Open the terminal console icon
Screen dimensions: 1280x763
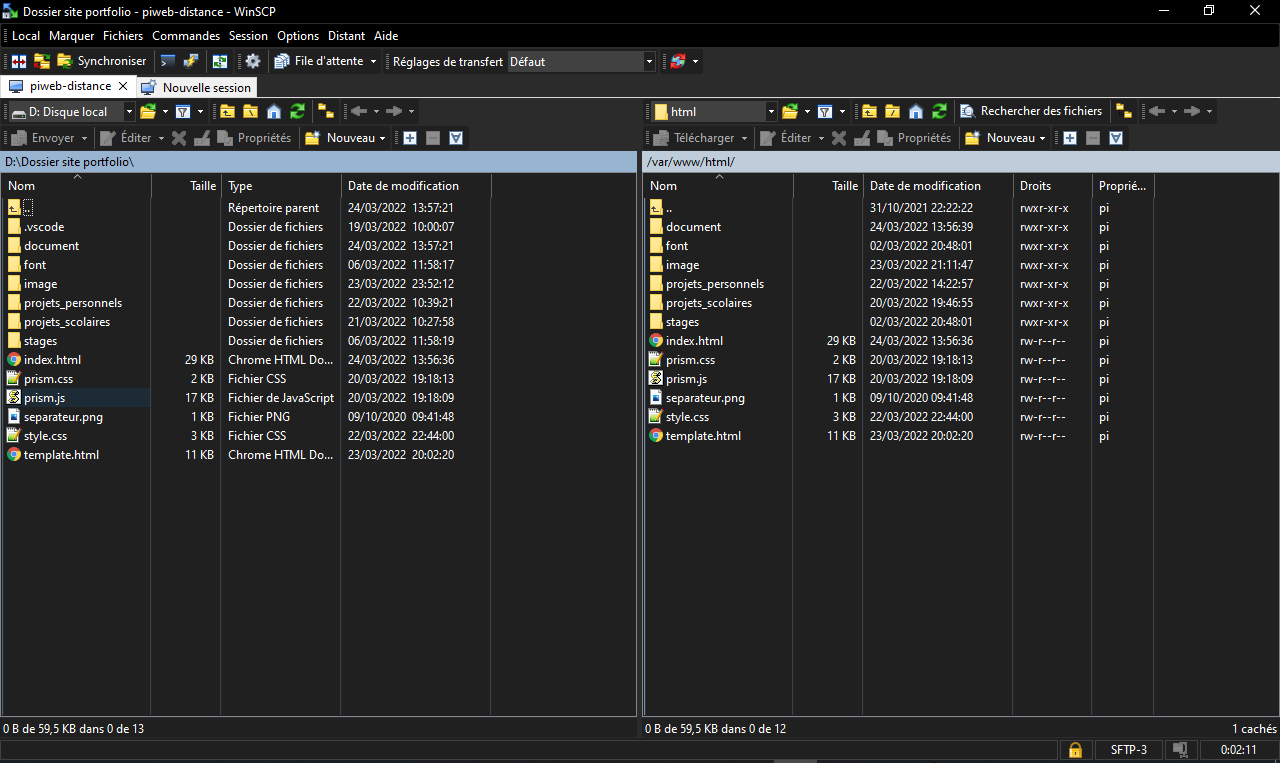[x=168, y=61]
